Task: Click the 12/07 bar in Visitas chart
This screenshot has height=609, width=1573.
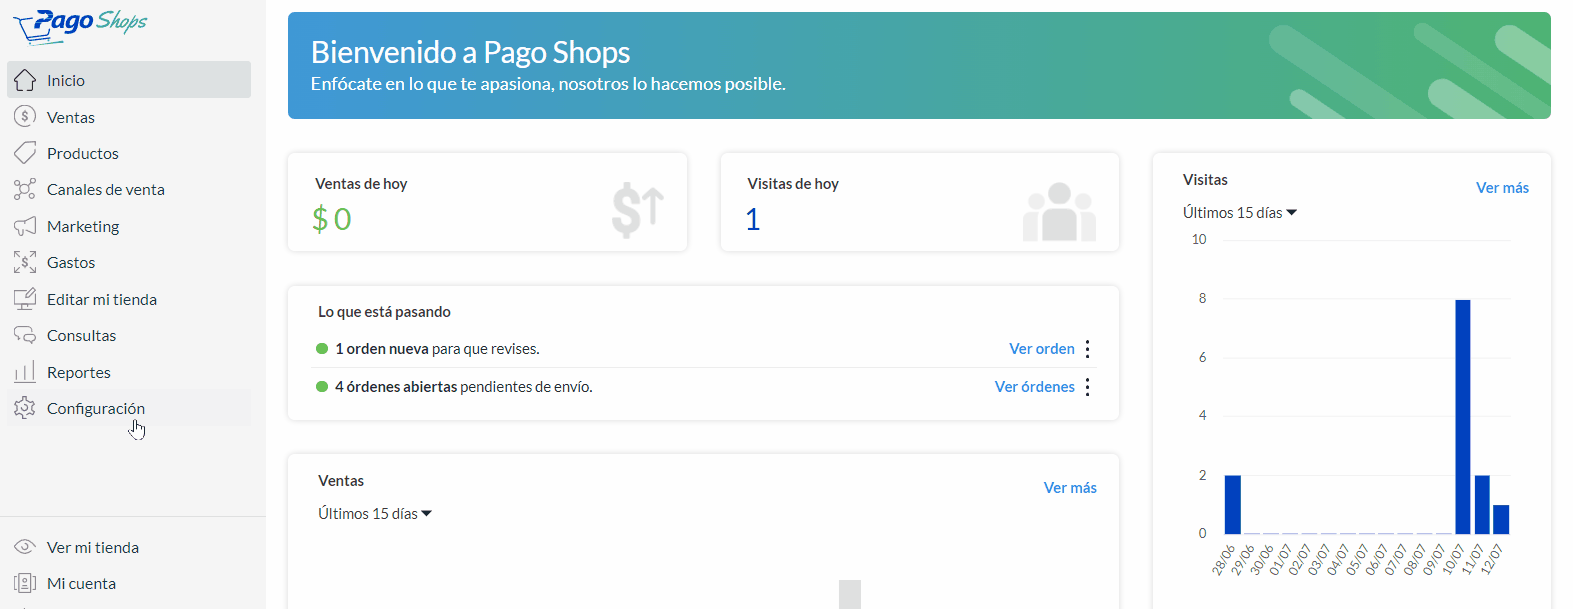Action: pos(1501,519)
